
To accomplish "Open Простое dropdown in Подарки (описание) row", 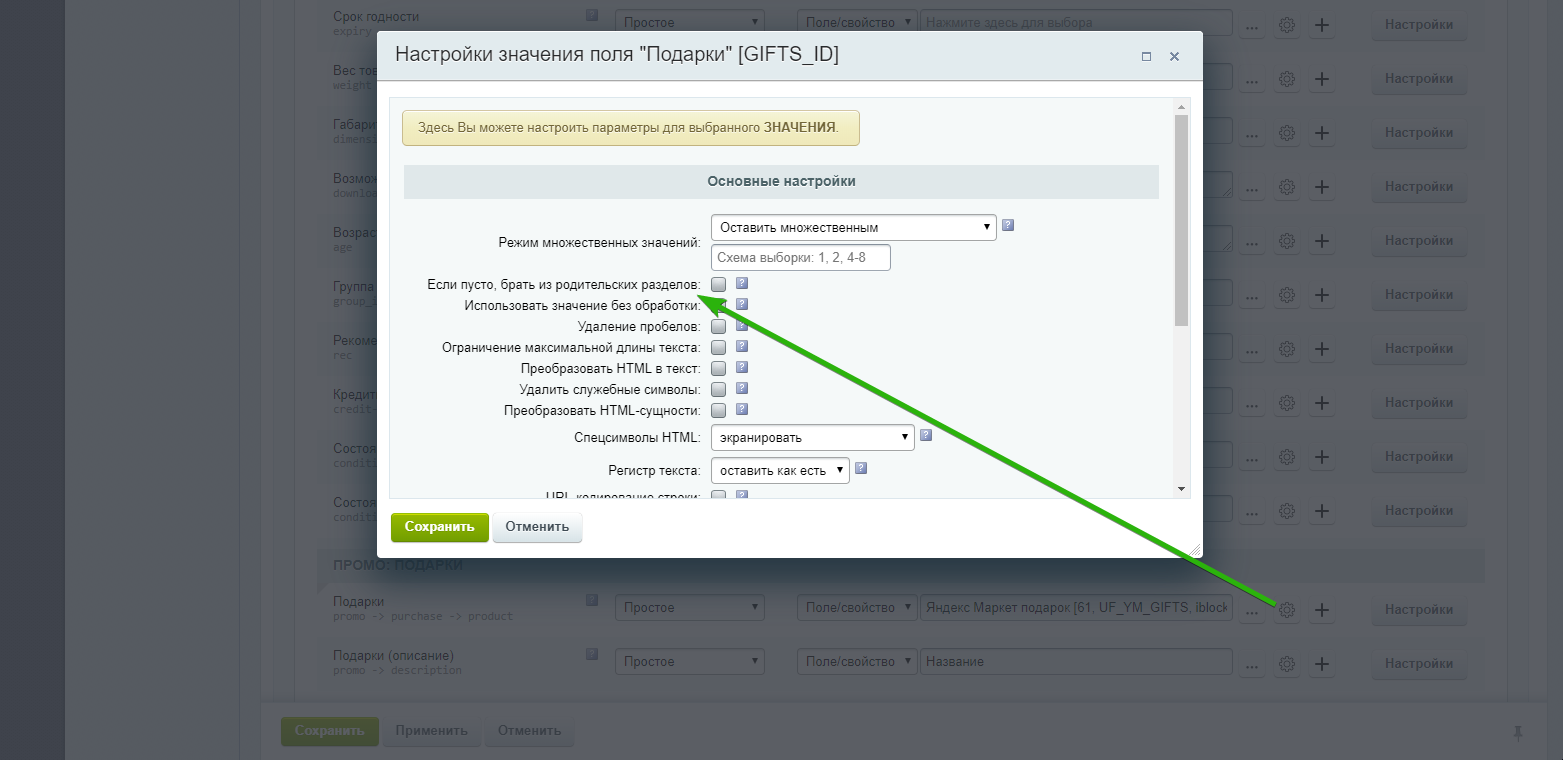I will click(689, 662).
